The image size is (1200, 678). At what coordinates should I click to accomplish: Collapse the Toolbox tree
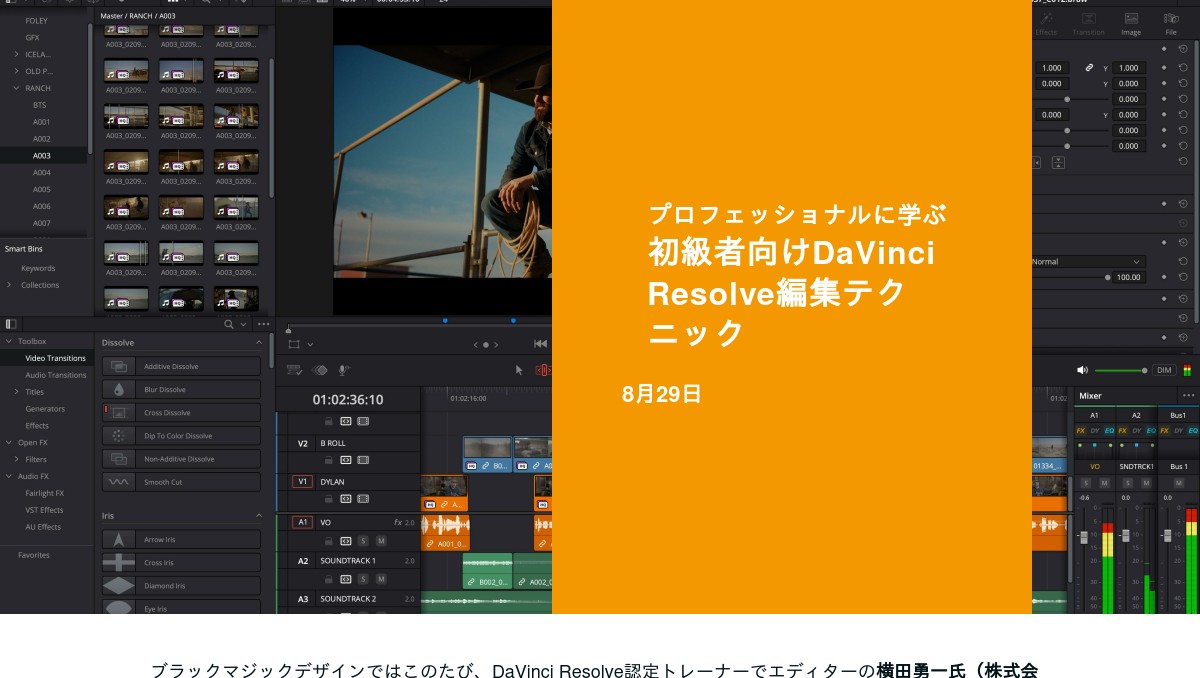(9, 341)
